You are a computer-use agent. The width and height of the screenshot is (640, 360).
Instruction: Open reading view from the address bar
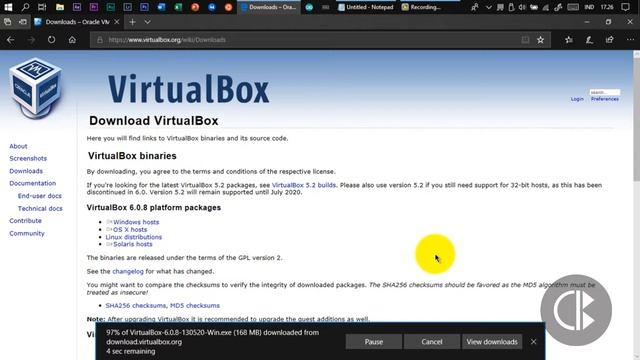(525, 40)
